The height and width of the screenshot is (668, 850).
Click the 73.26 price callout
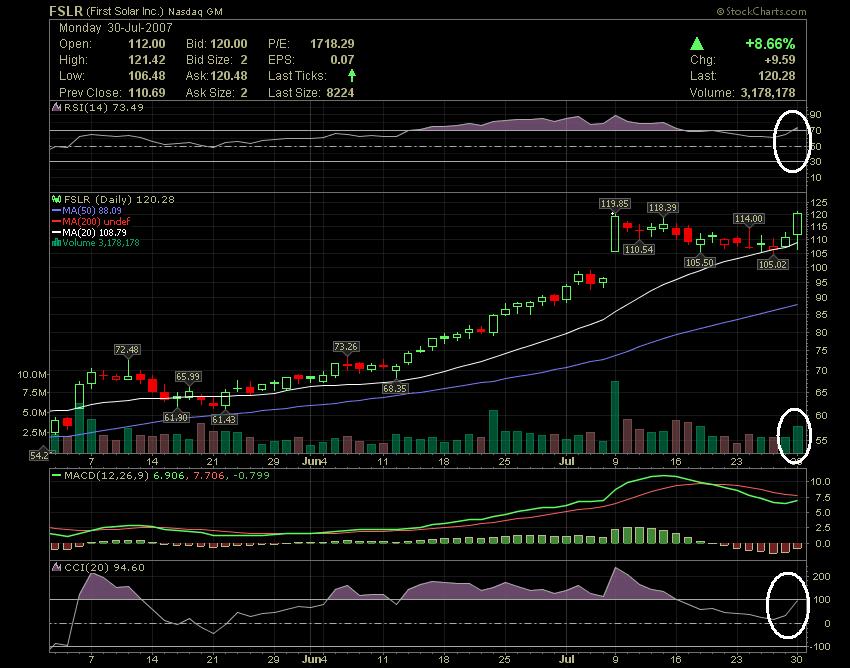[x=346, y=346]
